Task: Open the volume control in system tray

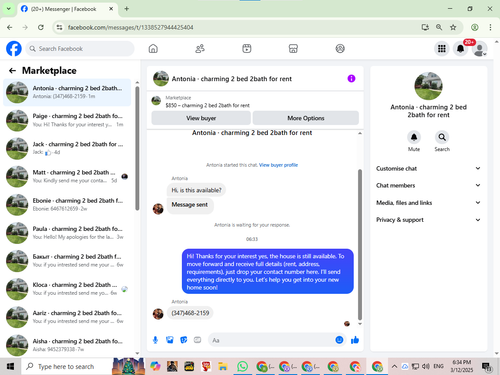Action: tap(426, 366)
